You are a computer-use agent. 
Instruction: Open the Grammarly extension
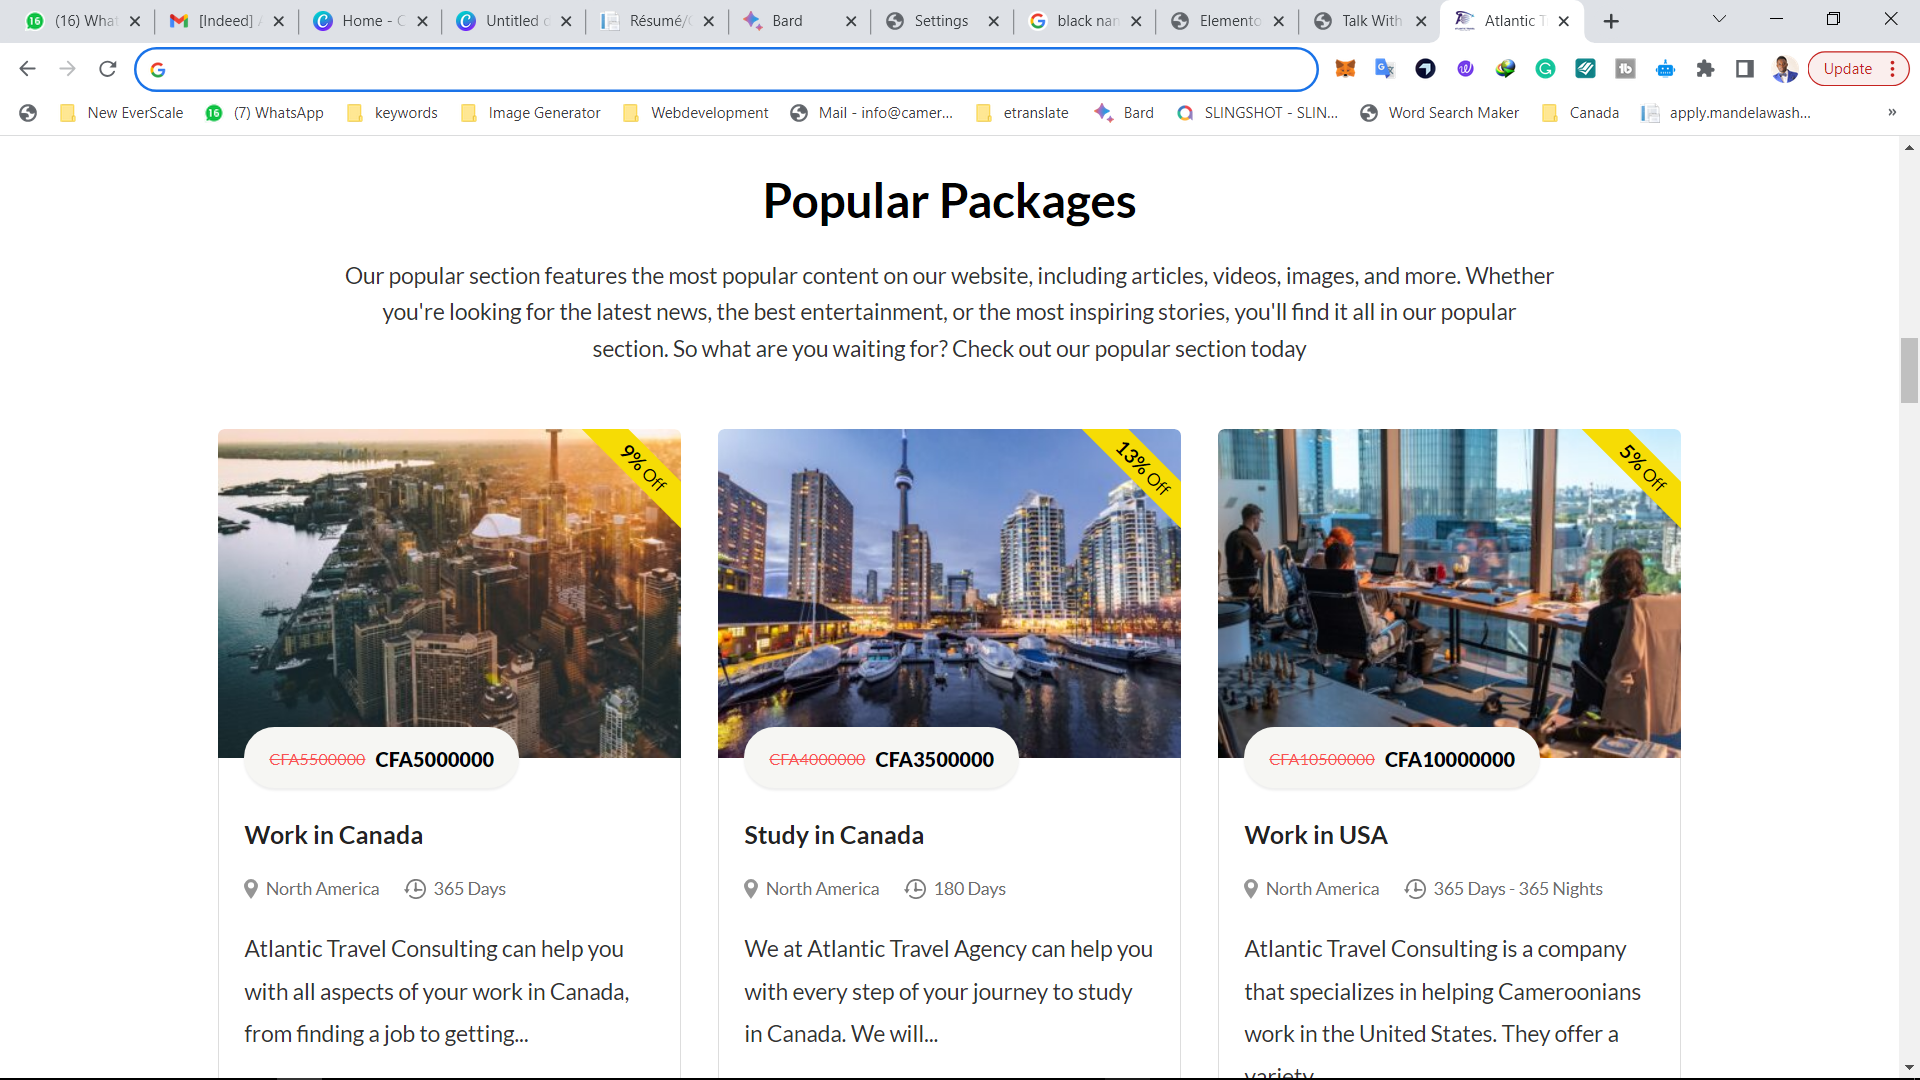tap(1545, 69)
